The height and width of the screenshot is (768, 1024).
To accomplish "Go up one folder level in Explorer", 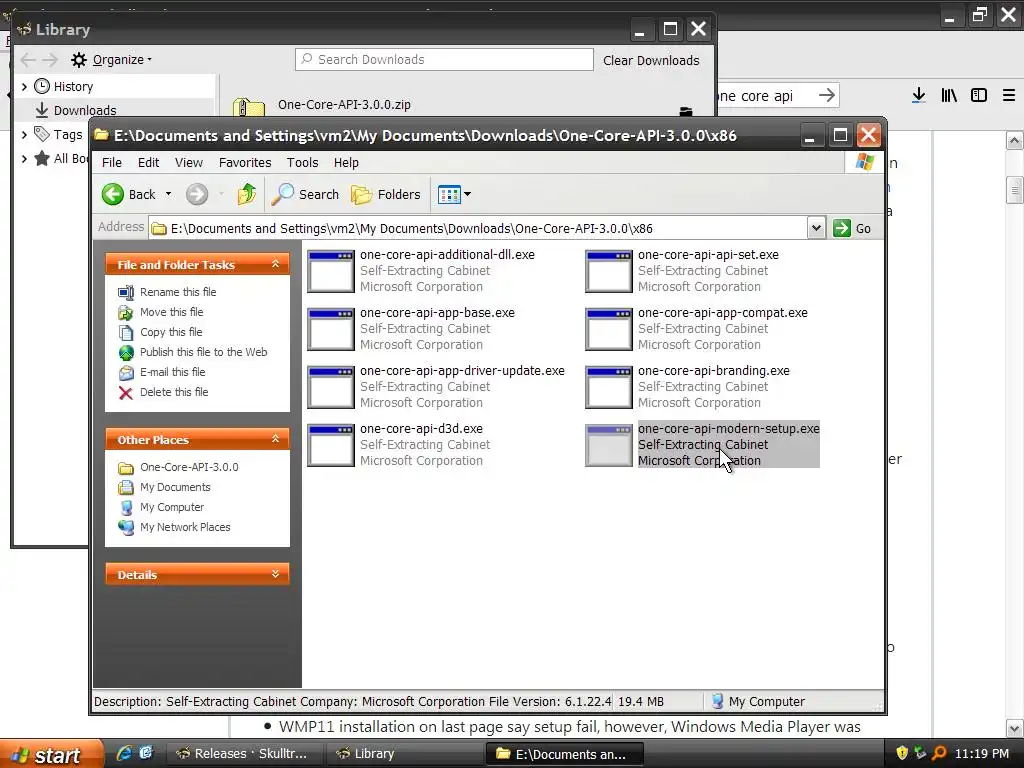I will 246,194.
